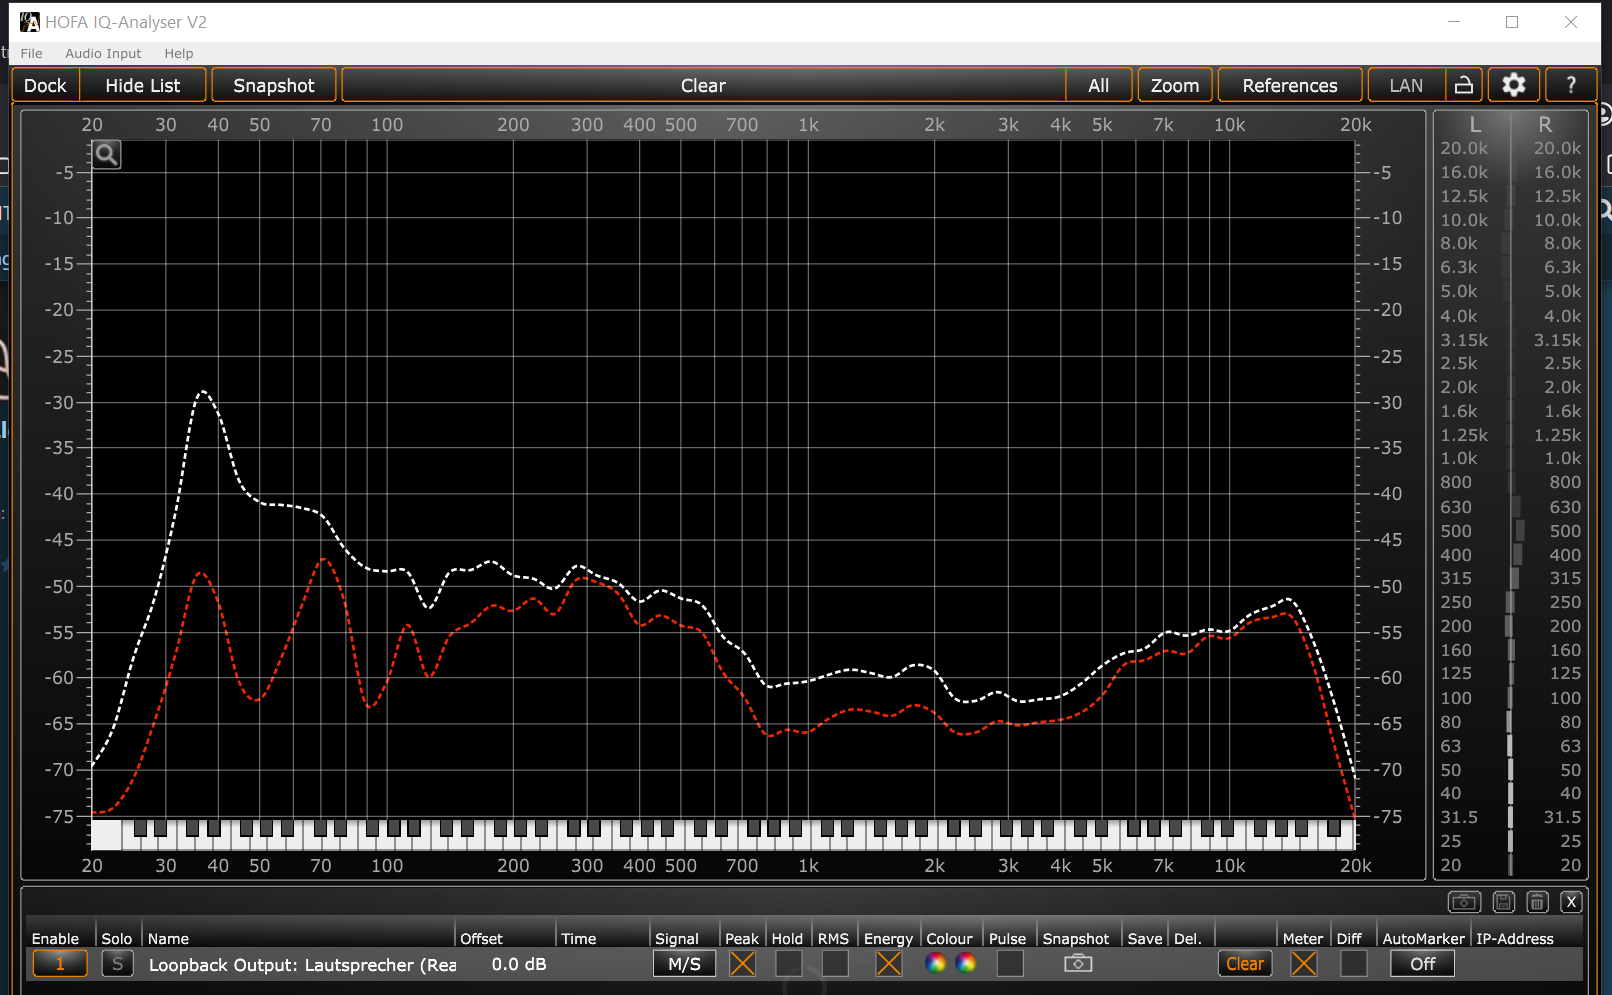Open the File menu

[x=32, y=54]
